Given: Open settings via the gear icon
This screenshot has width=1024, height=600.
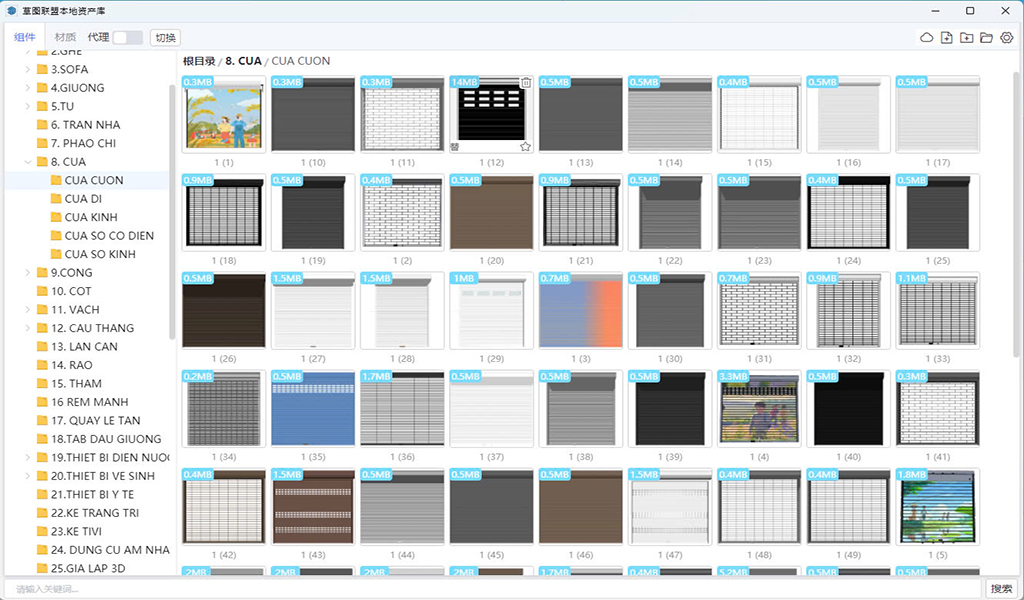Looking at the screenshot, I should pos(1006,38).
